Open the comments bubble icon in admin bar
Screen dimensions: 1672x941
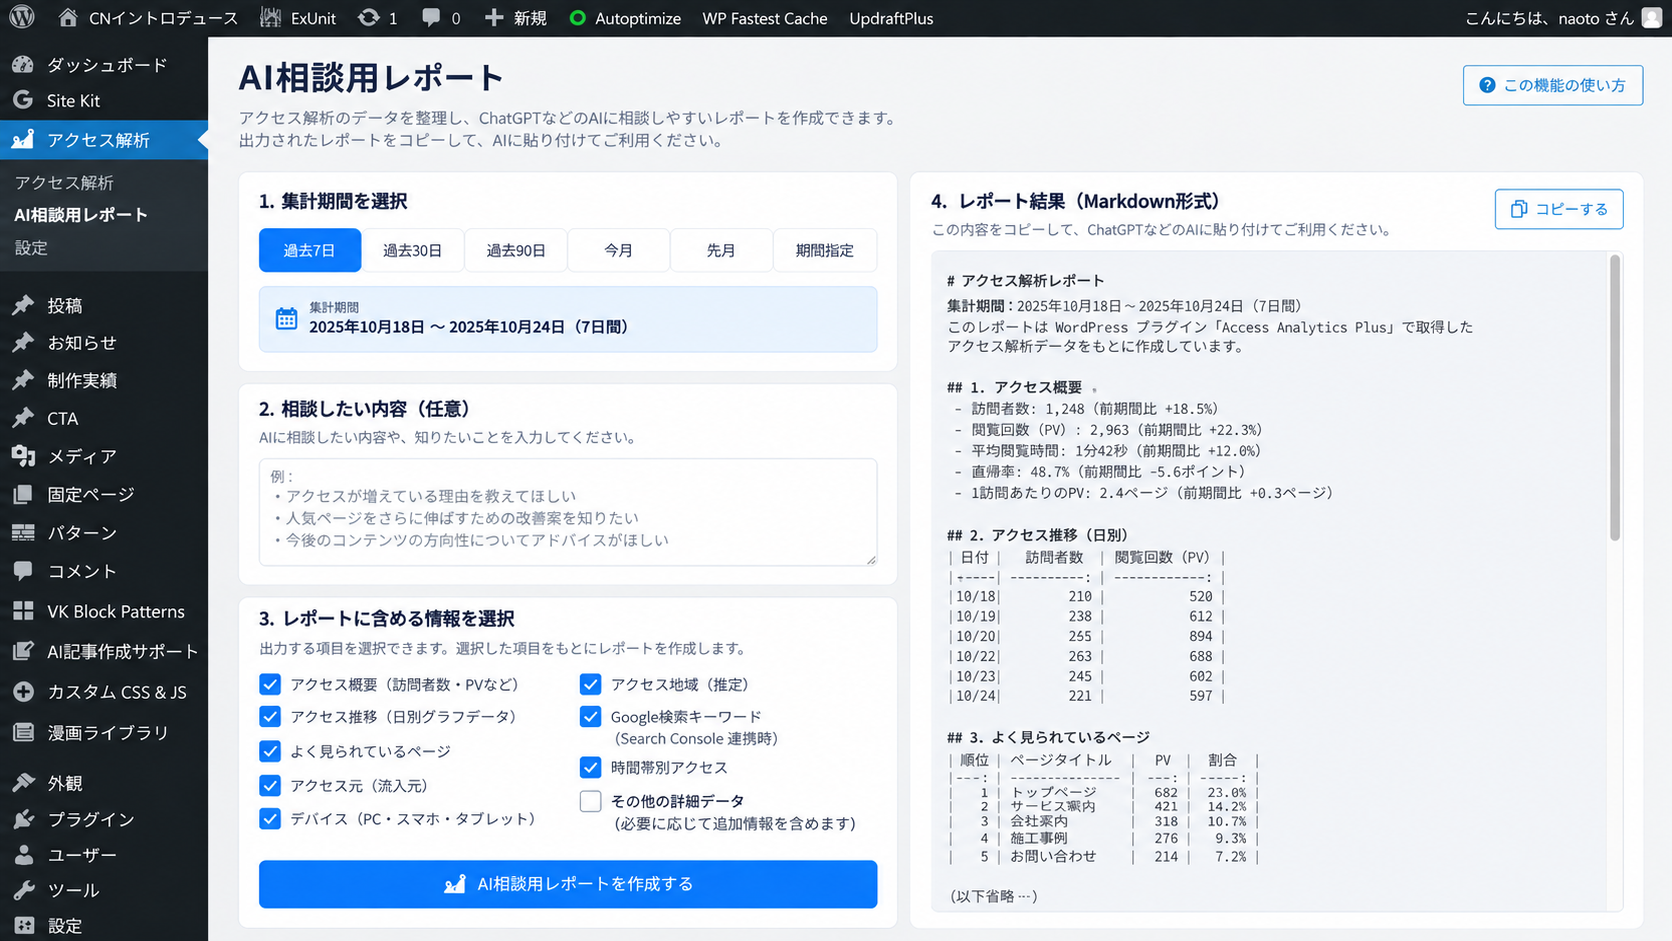(431, 18)
